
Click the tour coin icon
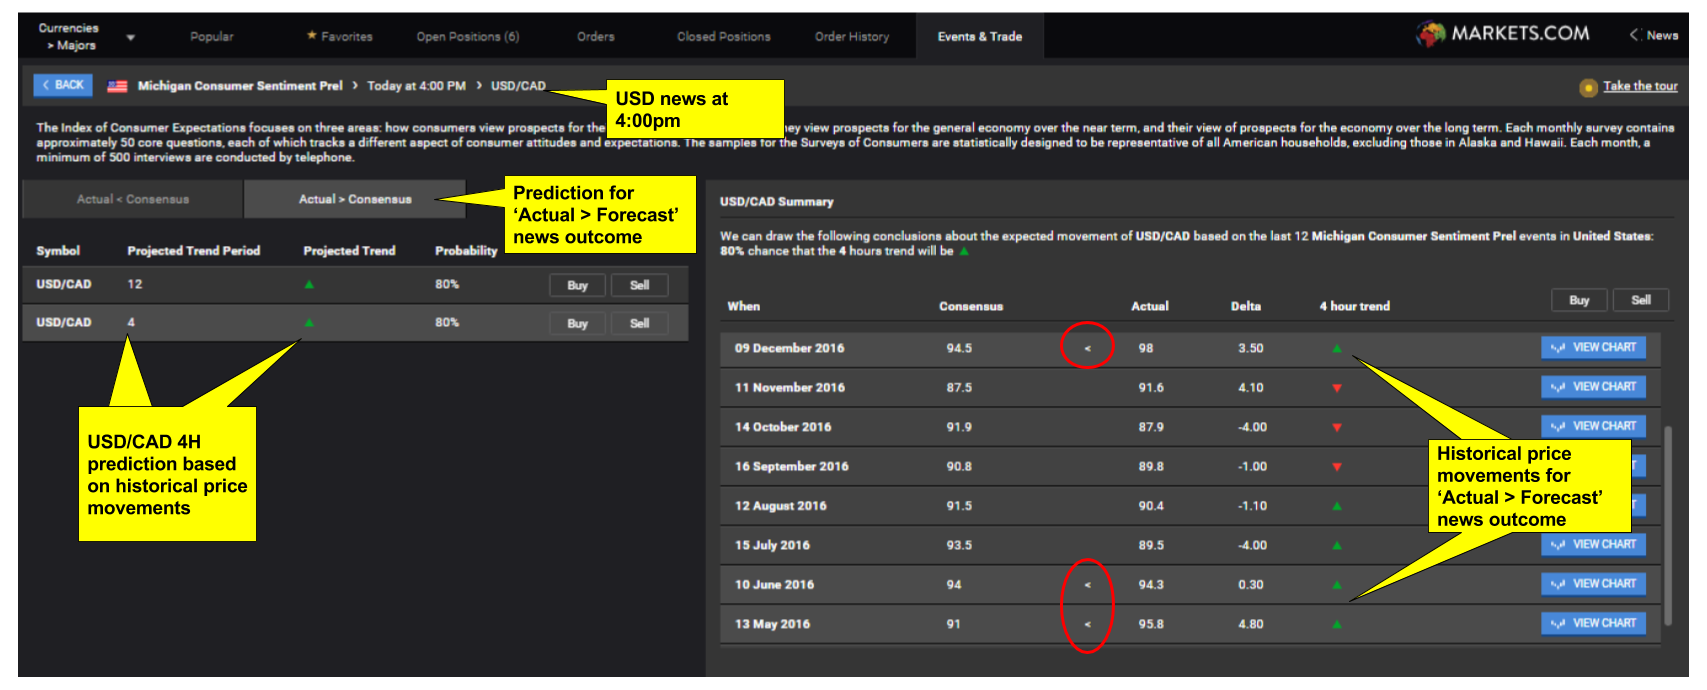click(1588, 88)
